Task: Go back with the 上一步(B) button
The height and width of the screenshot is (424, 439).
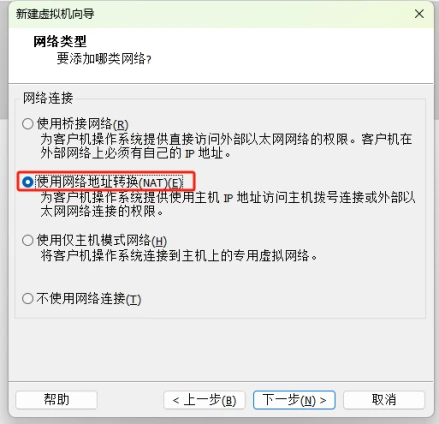Action: [204, 400]
